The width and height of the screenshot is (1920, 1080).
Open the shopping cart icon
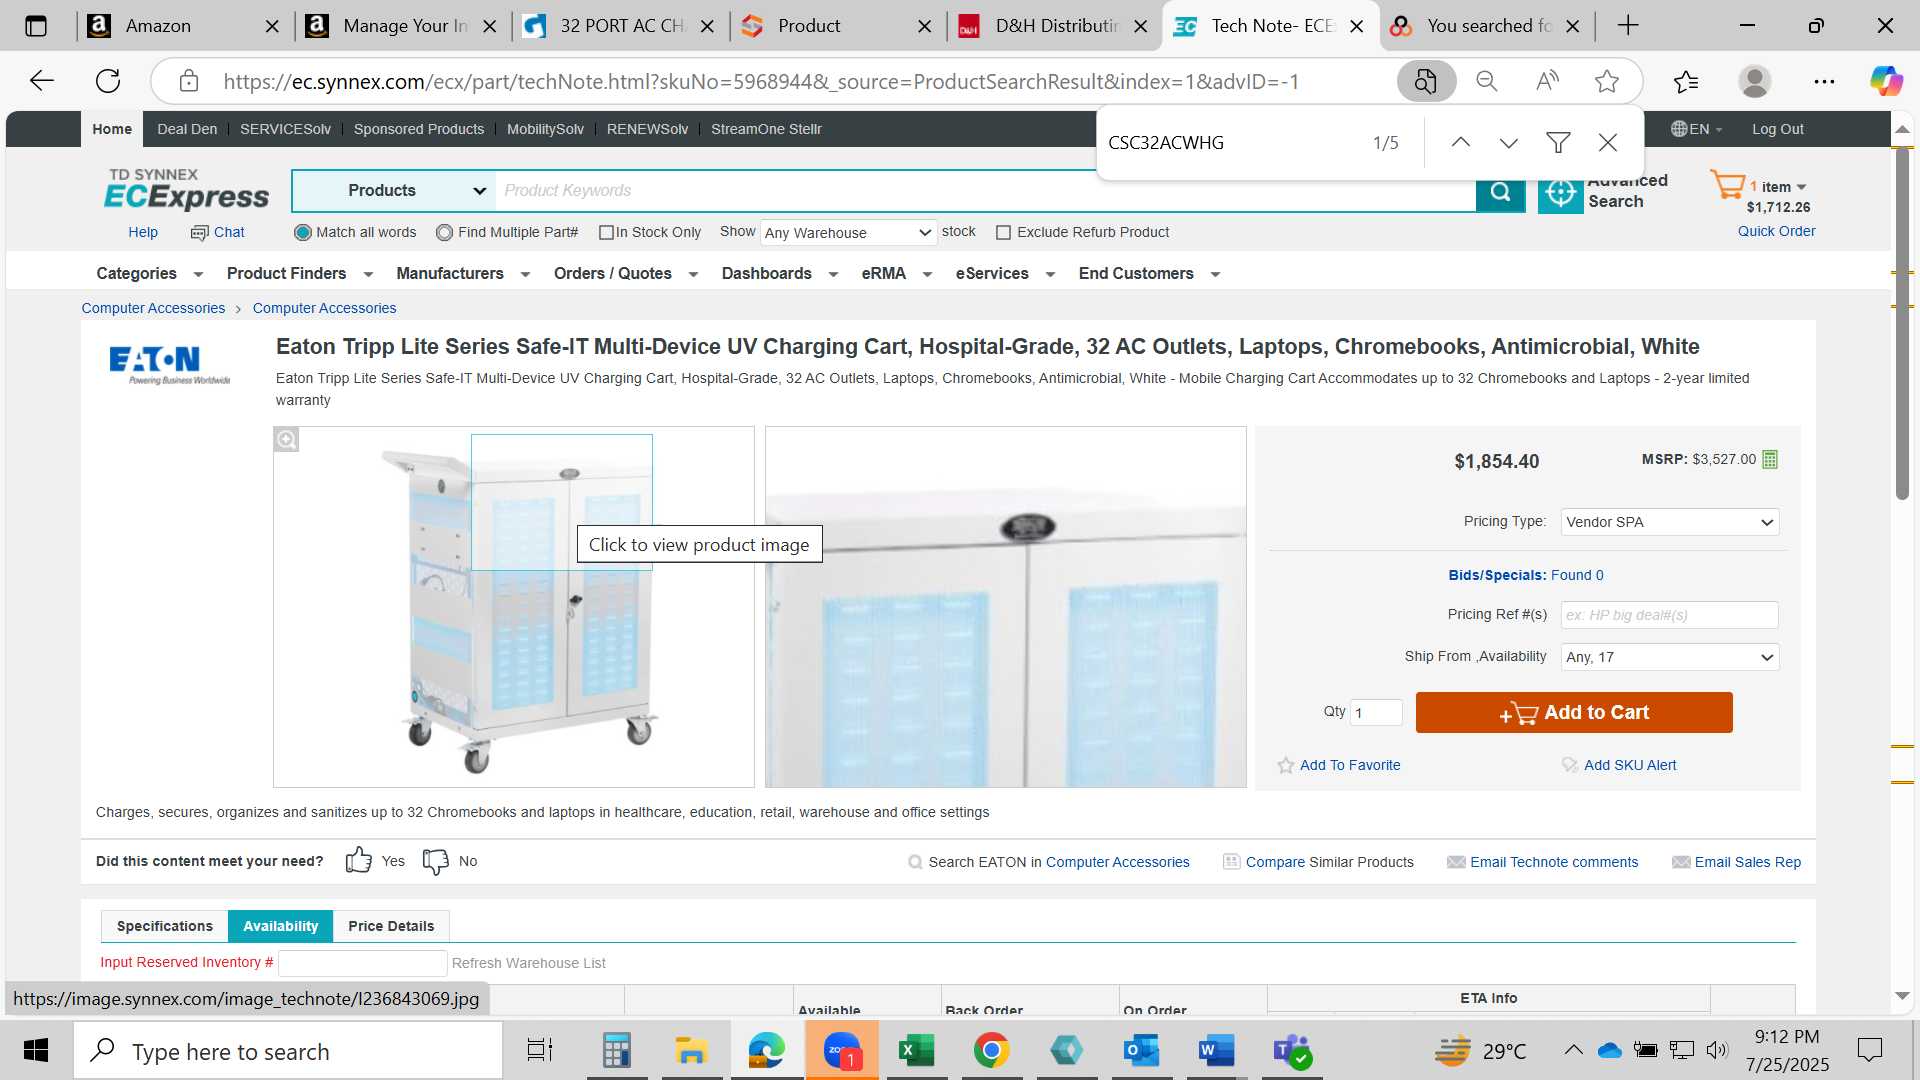pyautogui.click(x=1727, y=185)
